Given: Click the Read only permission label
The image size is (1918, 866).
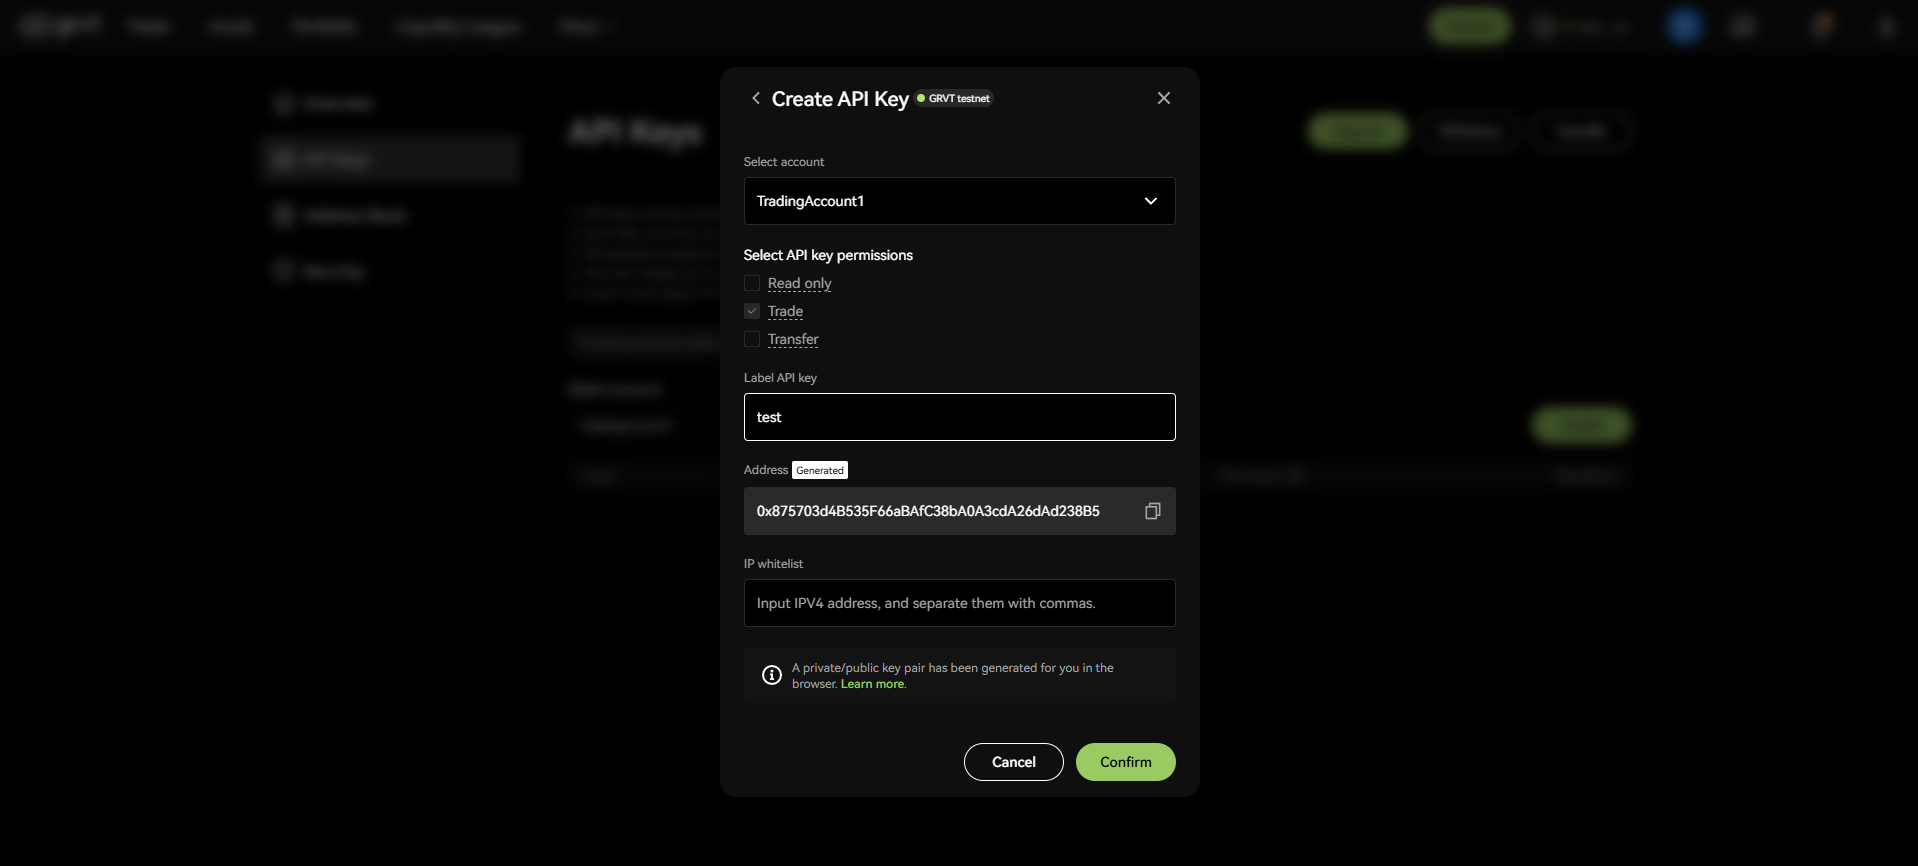Looking at the screenshot, I should click(x=799, y=283).
